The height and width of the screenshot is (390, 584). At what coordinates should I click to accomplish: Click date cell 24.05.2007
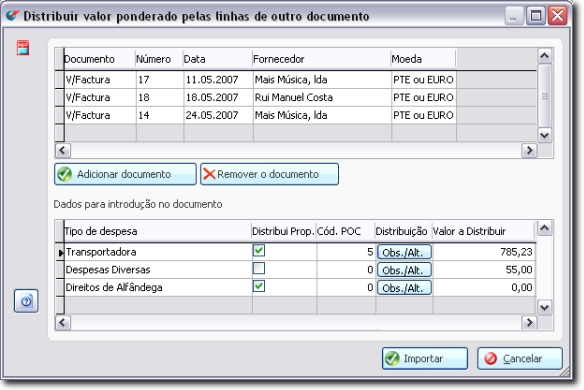coord(218,115)
